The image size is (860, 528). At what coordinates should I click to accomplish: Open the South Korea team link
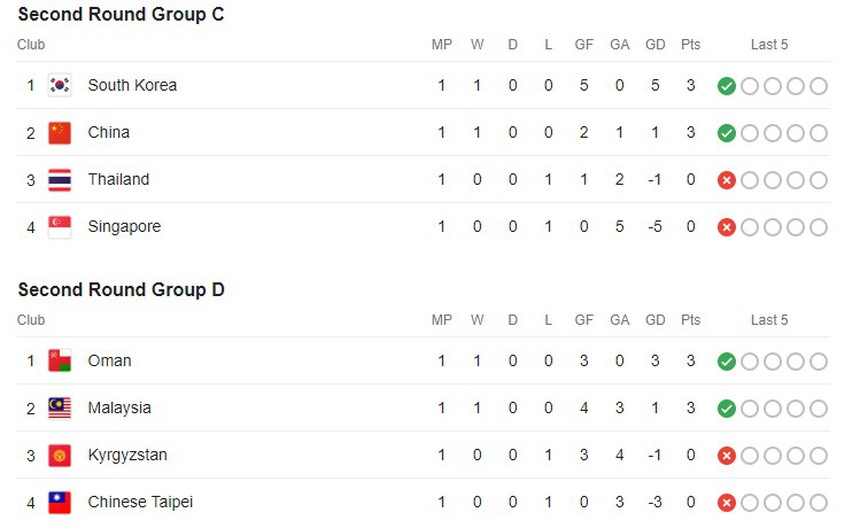pos(132,86)
